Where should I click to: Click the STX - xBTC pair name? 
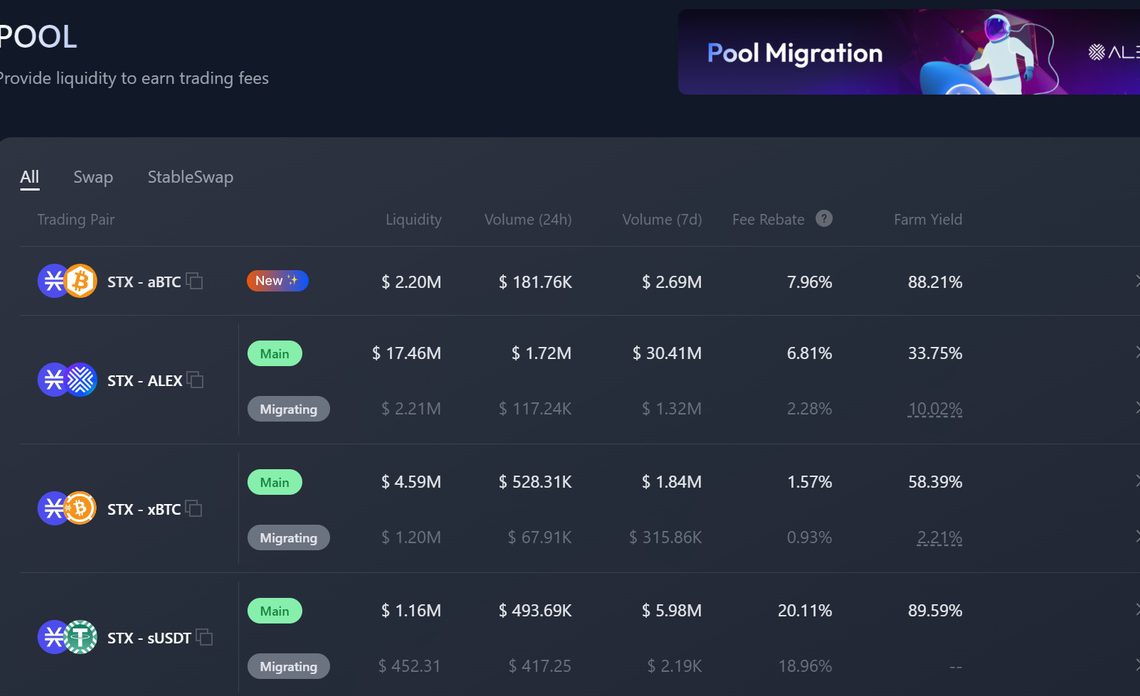point(144,509)
